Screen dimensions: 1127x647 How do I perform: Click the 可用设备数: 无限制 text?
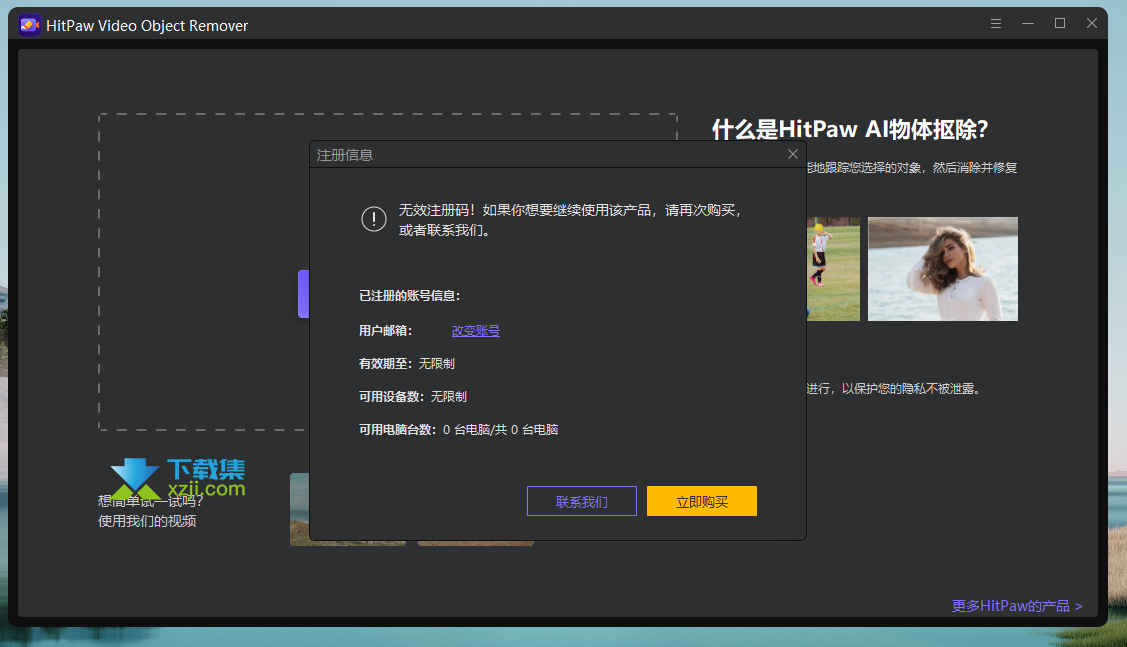click(413, 397)
